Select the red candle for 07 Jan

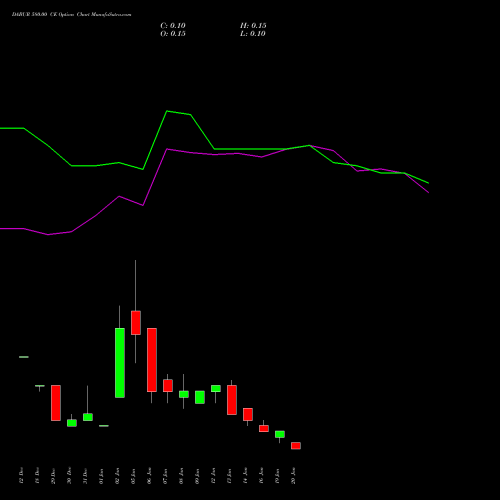click(168, 385)
